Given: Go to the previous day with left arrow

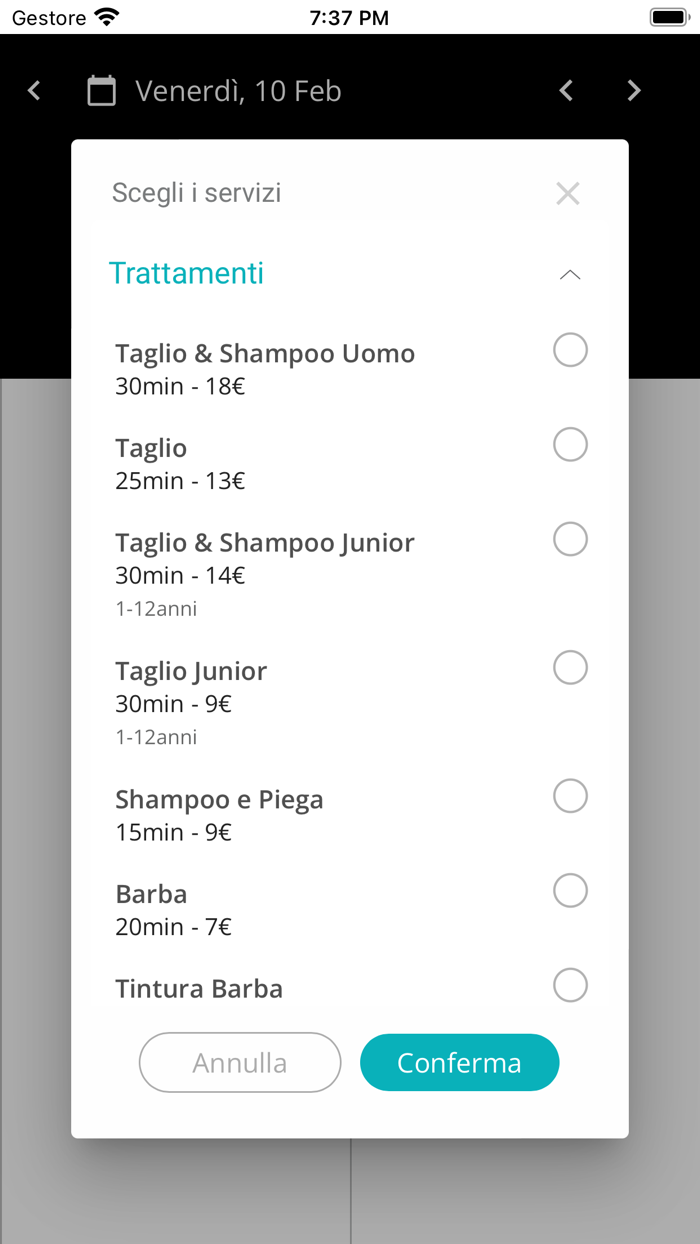Looking at the screenshot, I should 566,90.
